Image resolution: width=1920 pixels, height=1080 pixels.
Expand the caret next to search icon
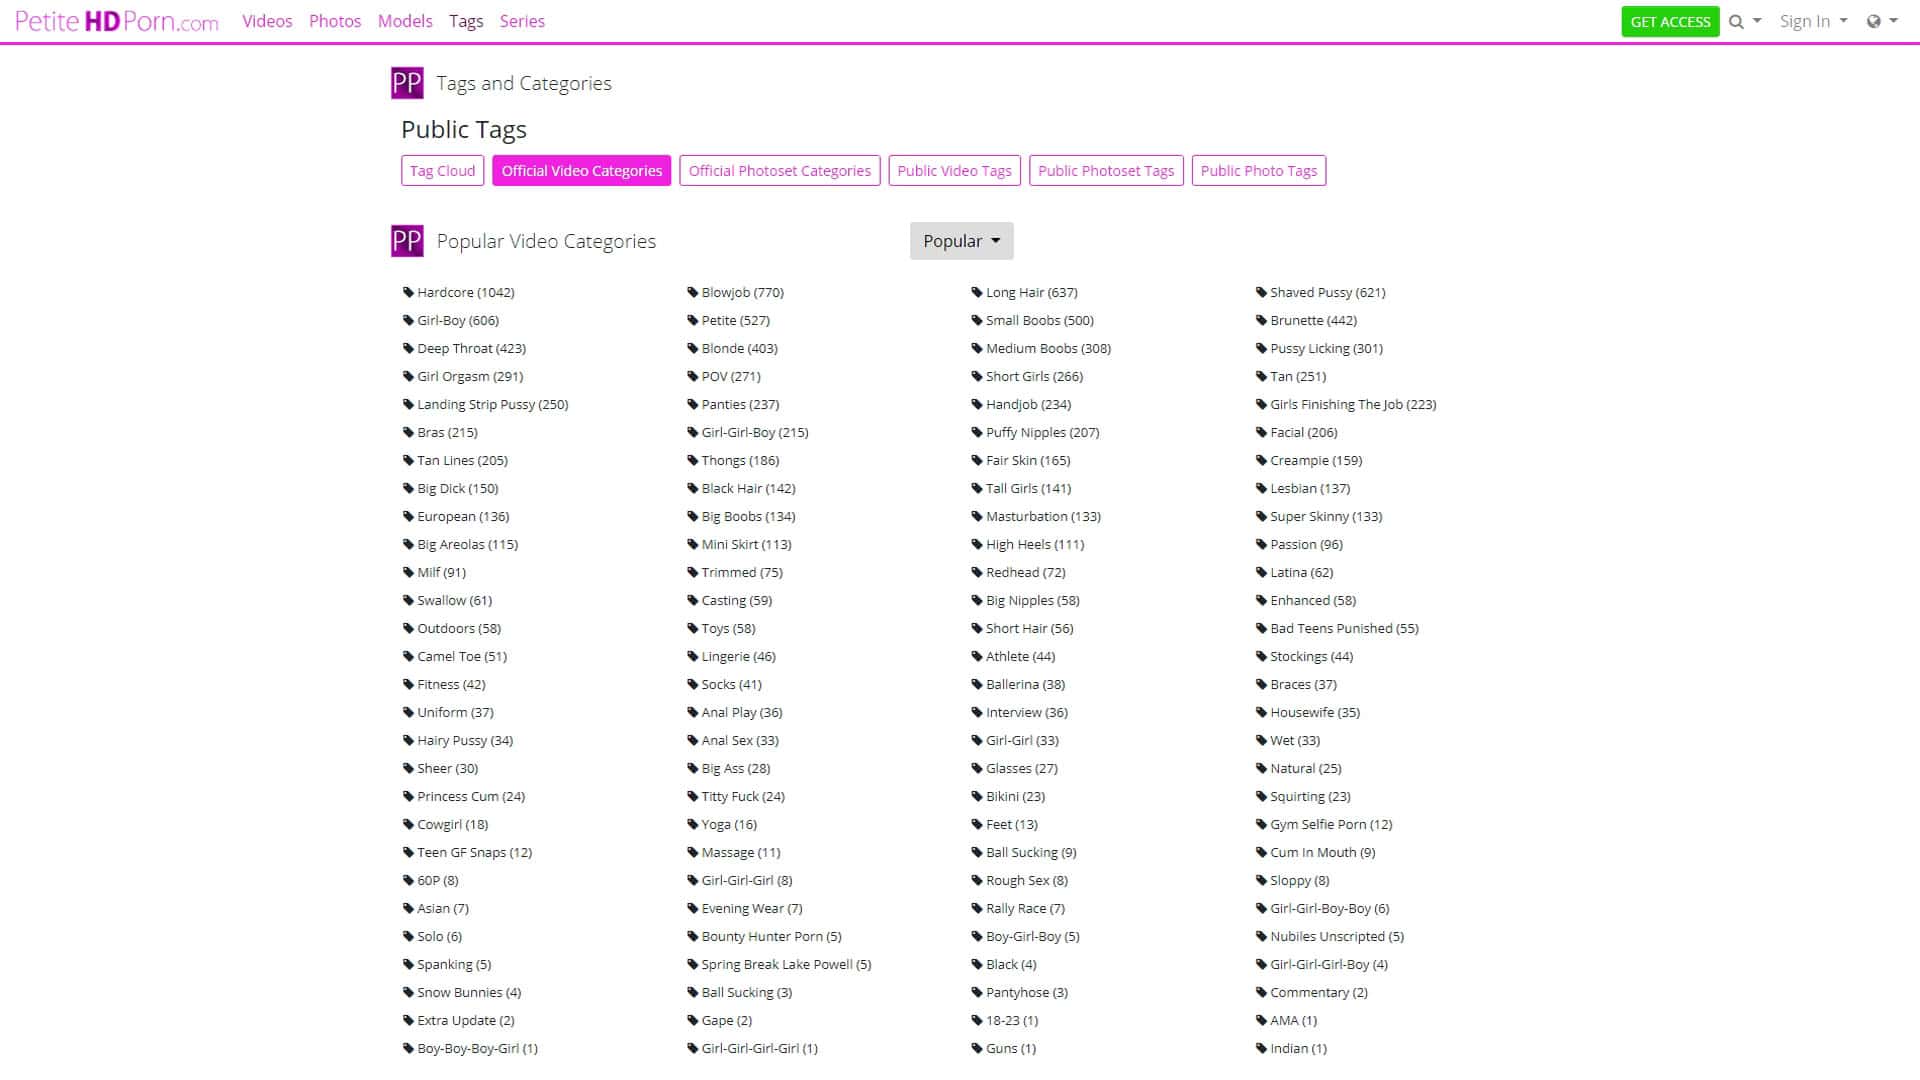1757,21
